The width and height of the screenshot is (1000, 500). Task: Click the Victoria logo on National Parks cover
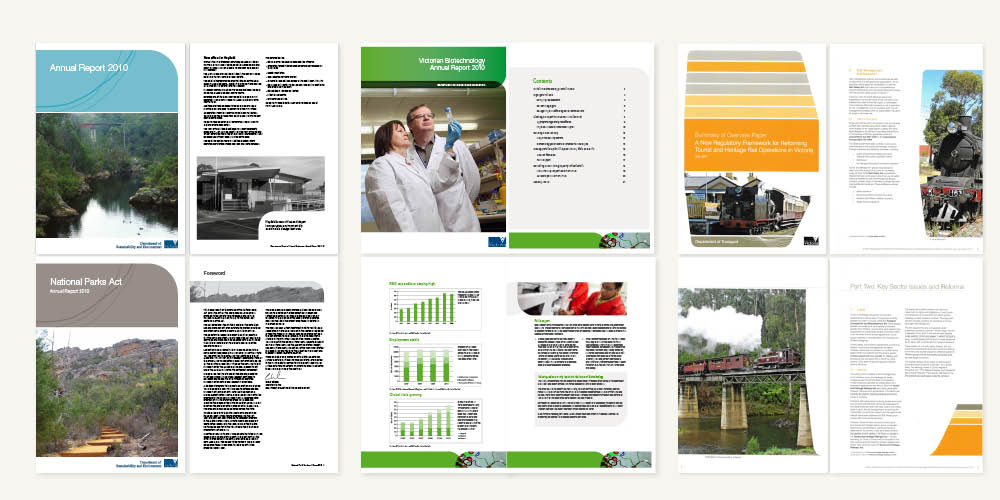[165, 462]
